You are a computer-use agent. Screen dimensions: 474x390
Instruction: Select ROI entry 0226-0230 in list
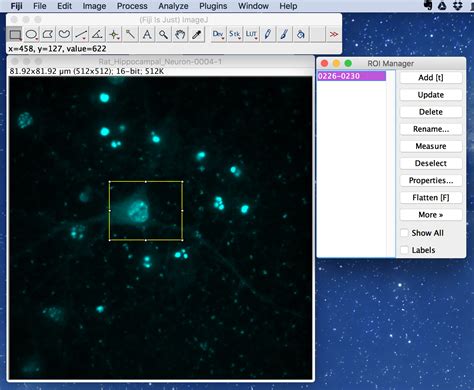click(352, 76)
